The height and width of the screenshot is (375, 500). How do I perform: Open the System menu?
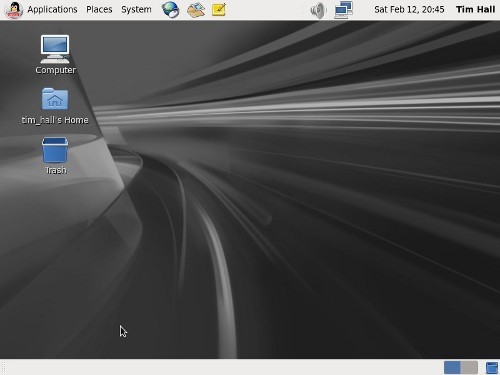click(136, 9)
